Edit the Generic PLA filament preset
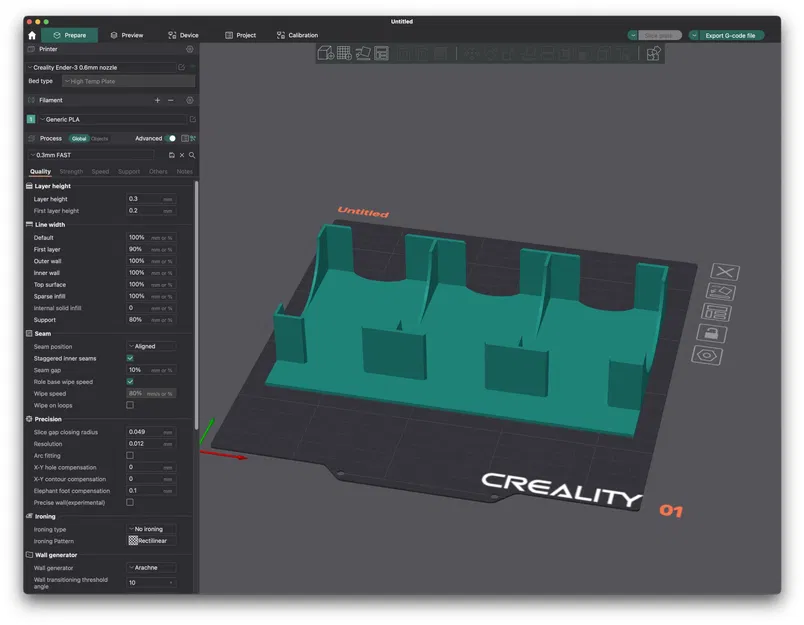This screenshot has height=625, width=804. click(193, 119)
